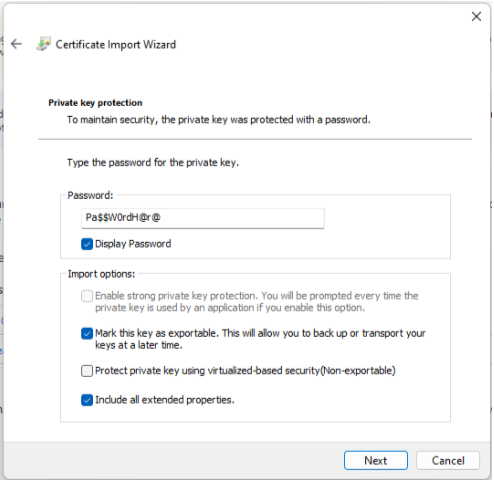Click the Display Password label text
Image resolution: width=494 pixels, height=480 pixels.
[x=133, y=244]
